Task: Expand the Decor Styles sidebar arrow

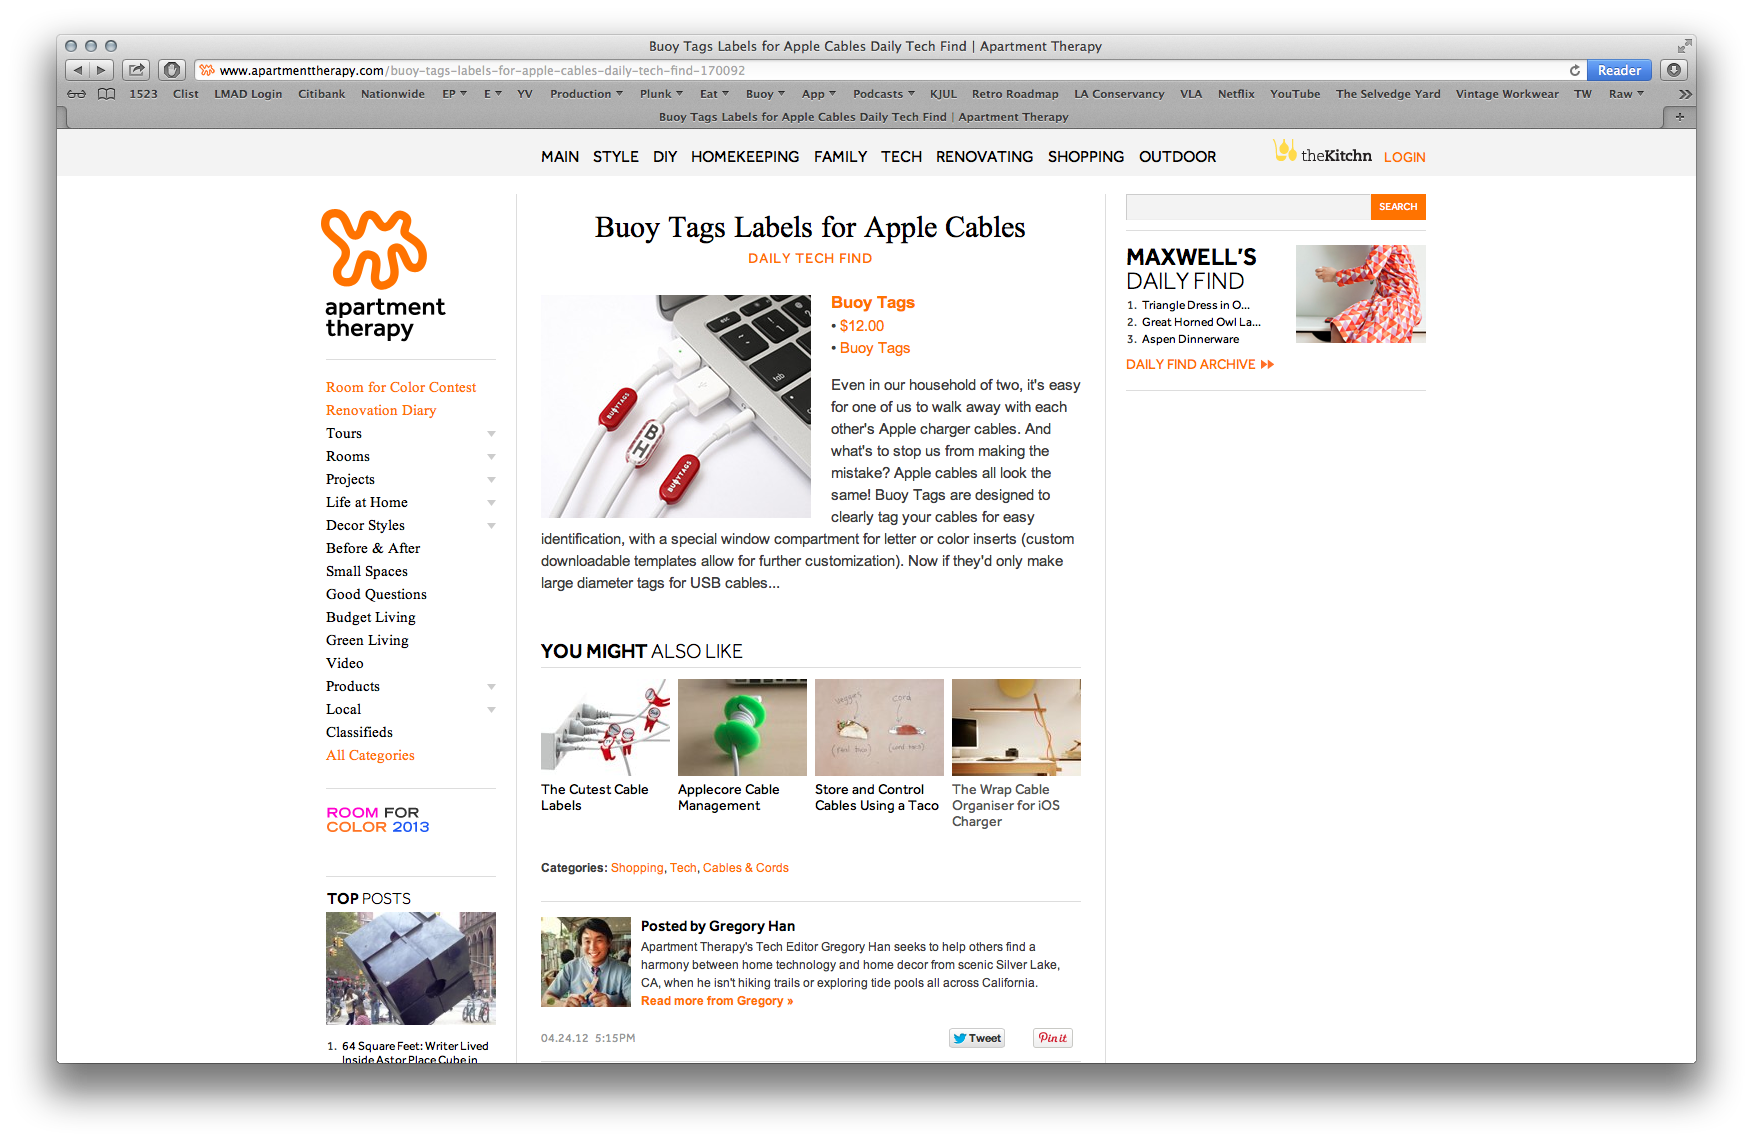Action: click(x=491, y=526)
